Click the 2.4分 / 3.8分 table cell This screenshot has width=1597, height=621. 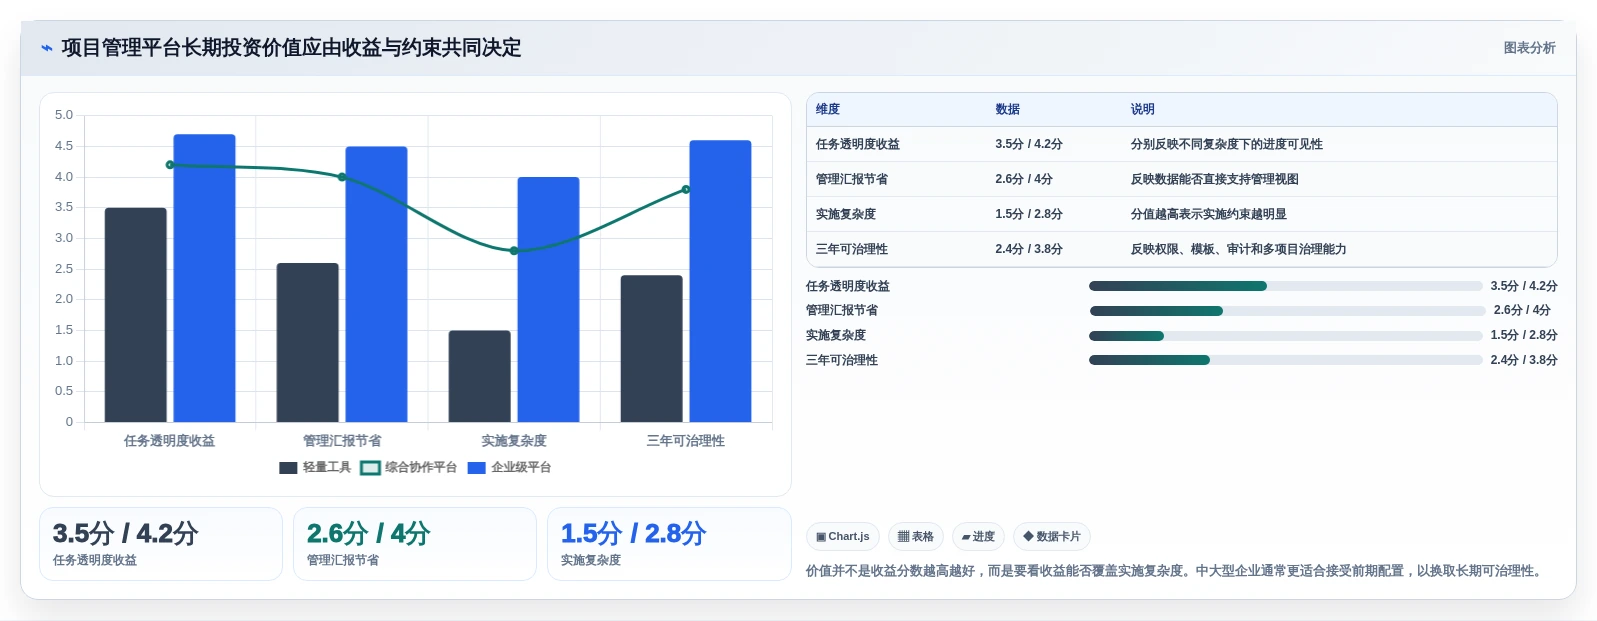pyautogui.click(x=1029, y=250)
